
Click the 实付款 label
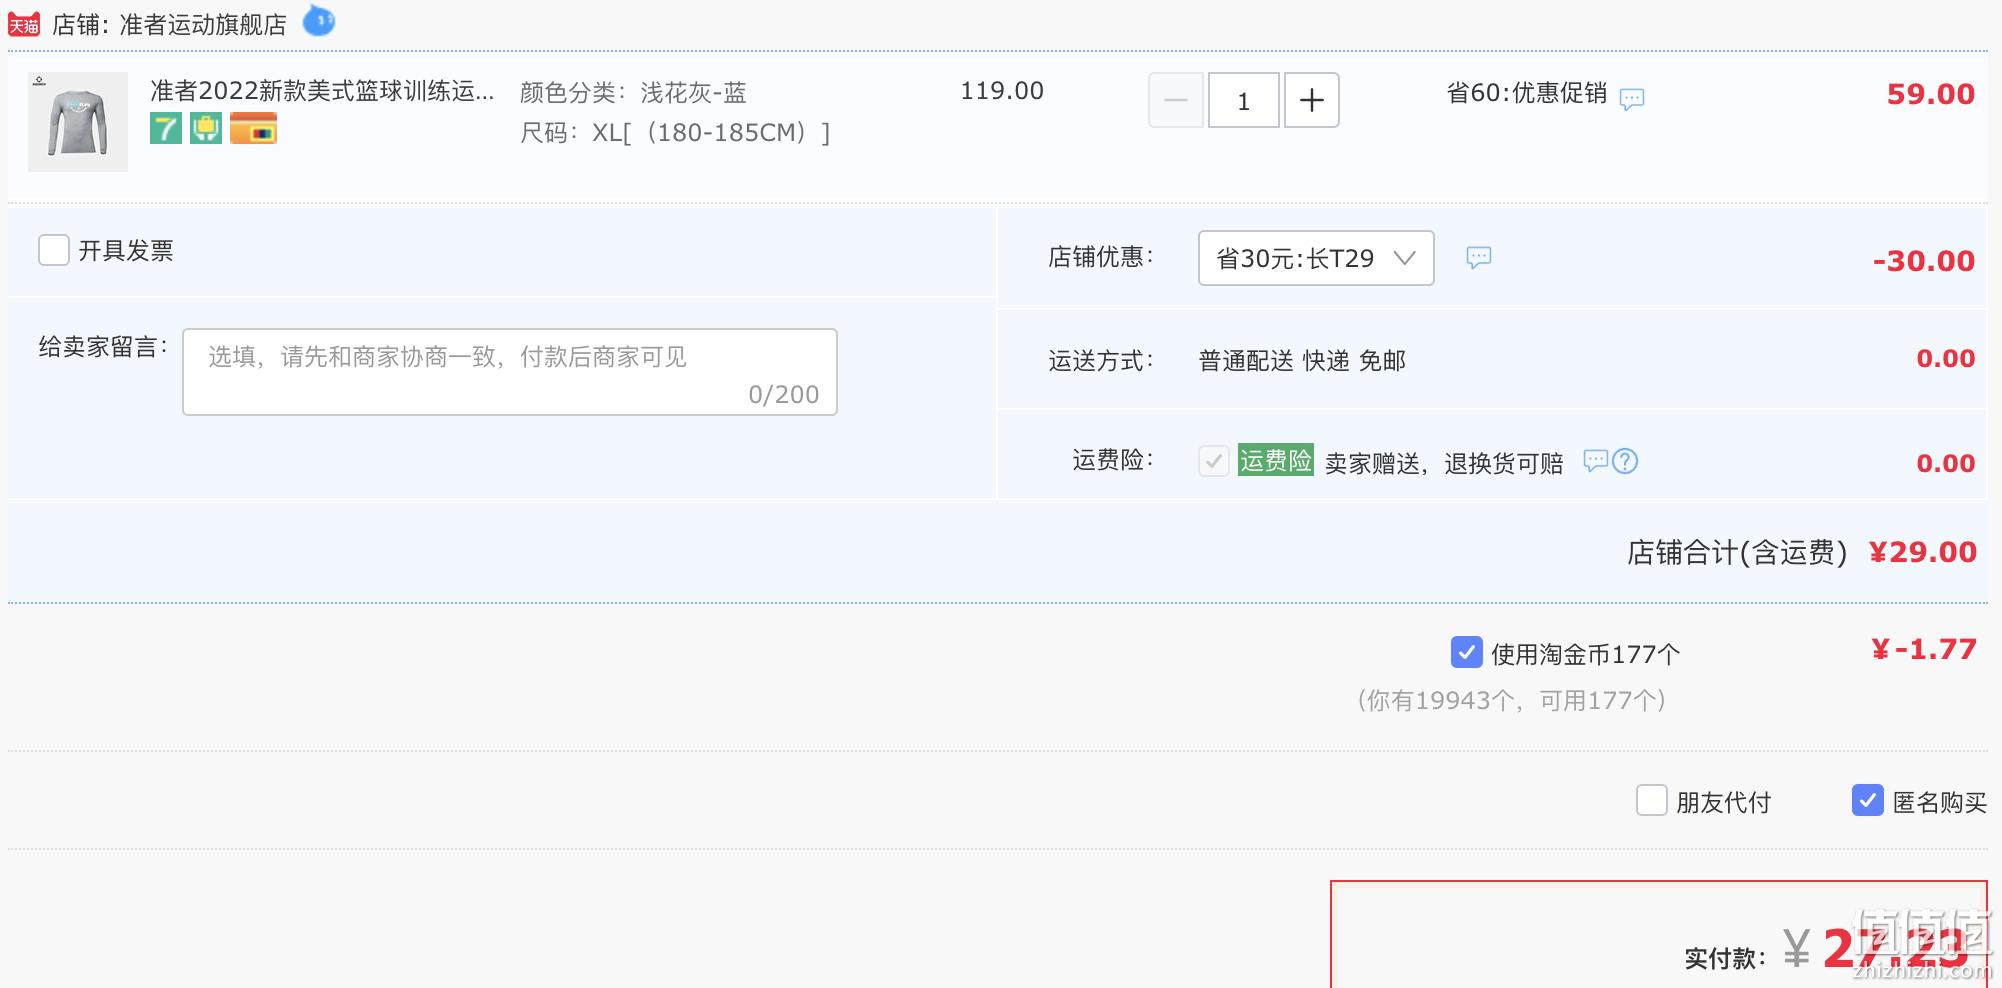1725,958
